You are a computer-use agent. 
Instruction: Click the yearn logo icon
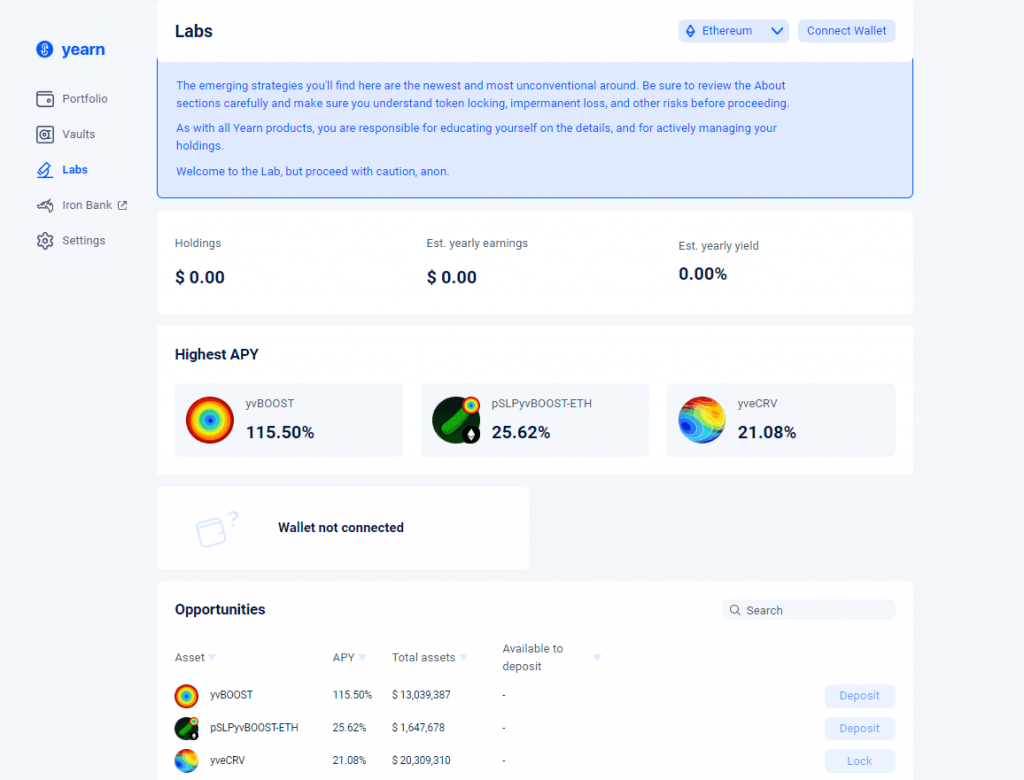(44, 49)
